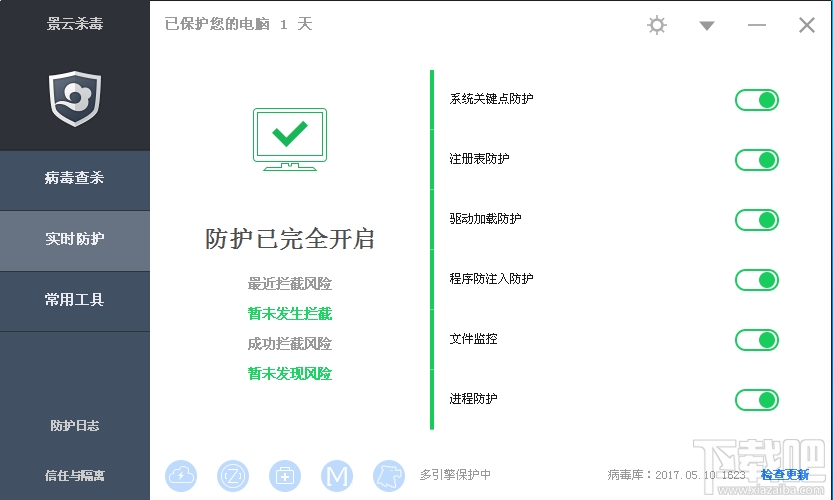Click 驱动加载防护 label
The width and height of the screenshot is (833, 500).
point(485,219)
